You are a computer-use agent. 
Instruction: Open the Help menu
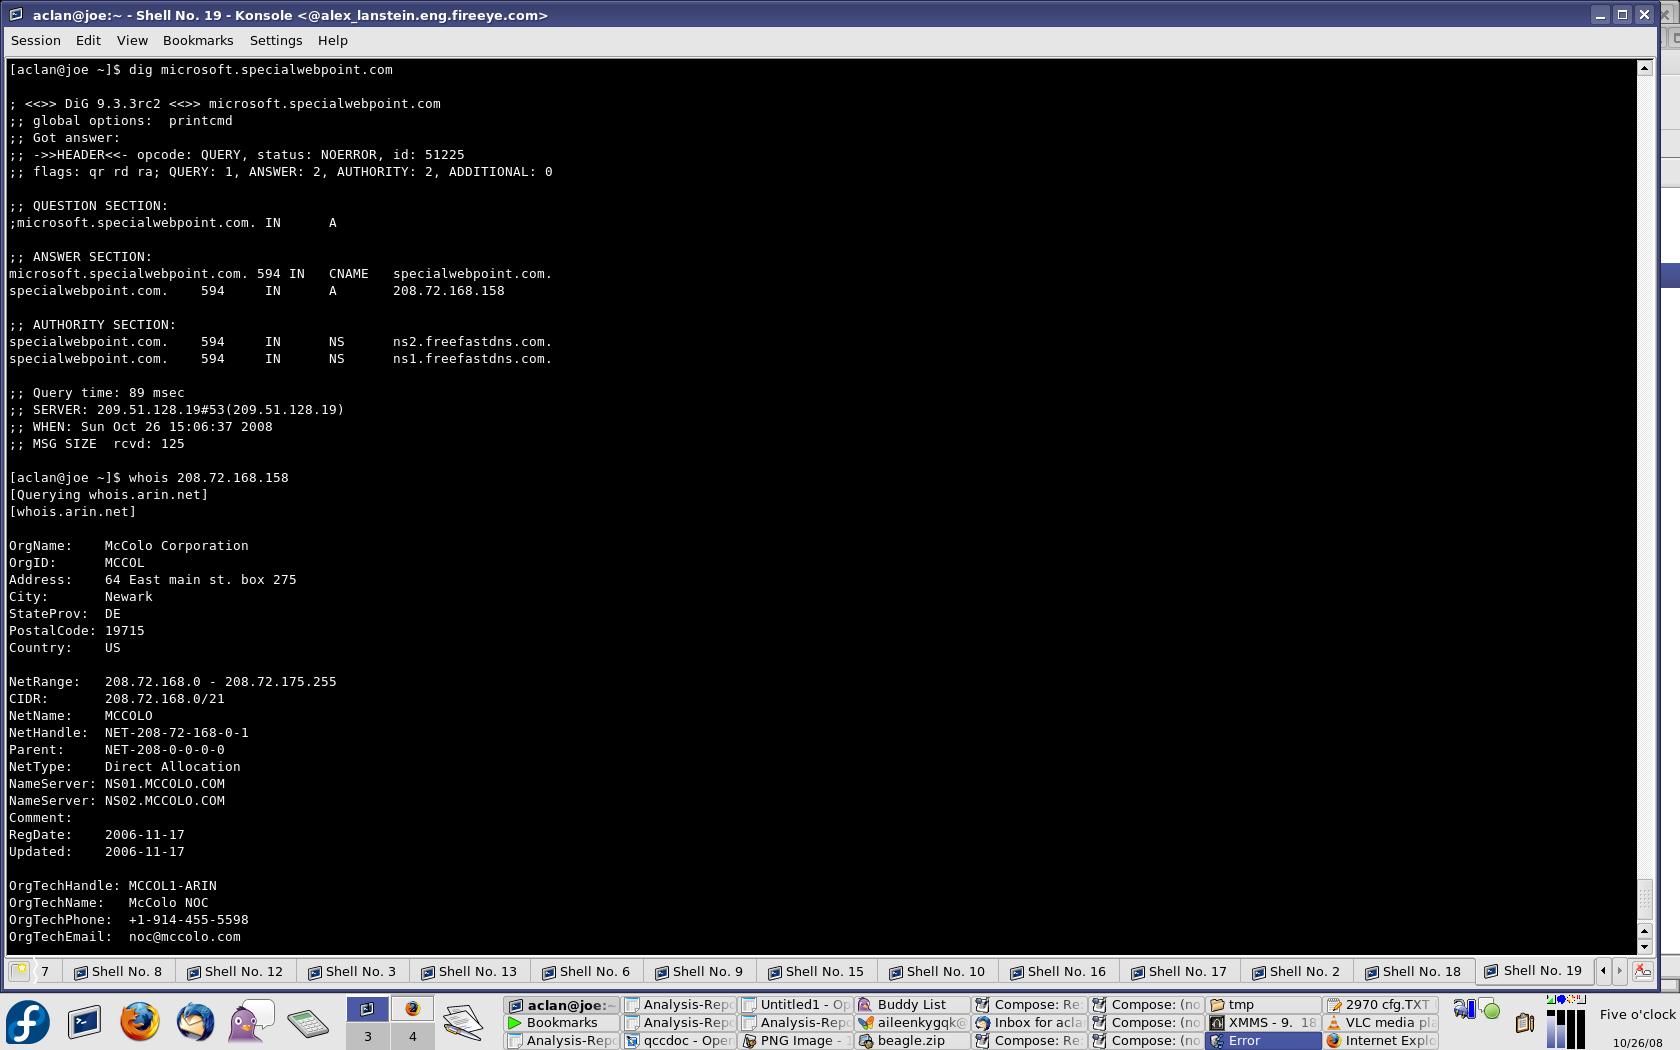pos(333,41)
